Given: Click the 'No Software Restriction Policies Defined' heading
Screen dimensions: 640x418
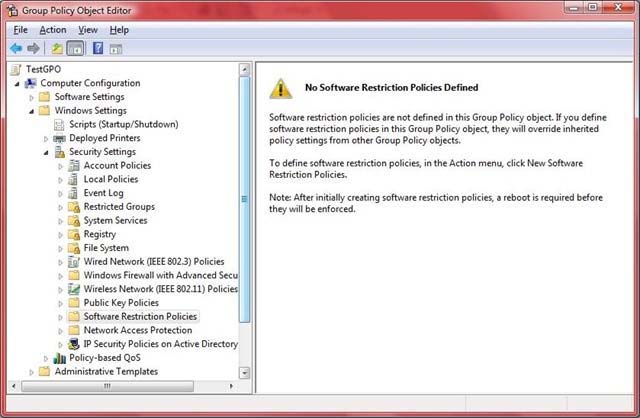Looking at the screenshot, I should pyautogui.click(x=391, y=87).
